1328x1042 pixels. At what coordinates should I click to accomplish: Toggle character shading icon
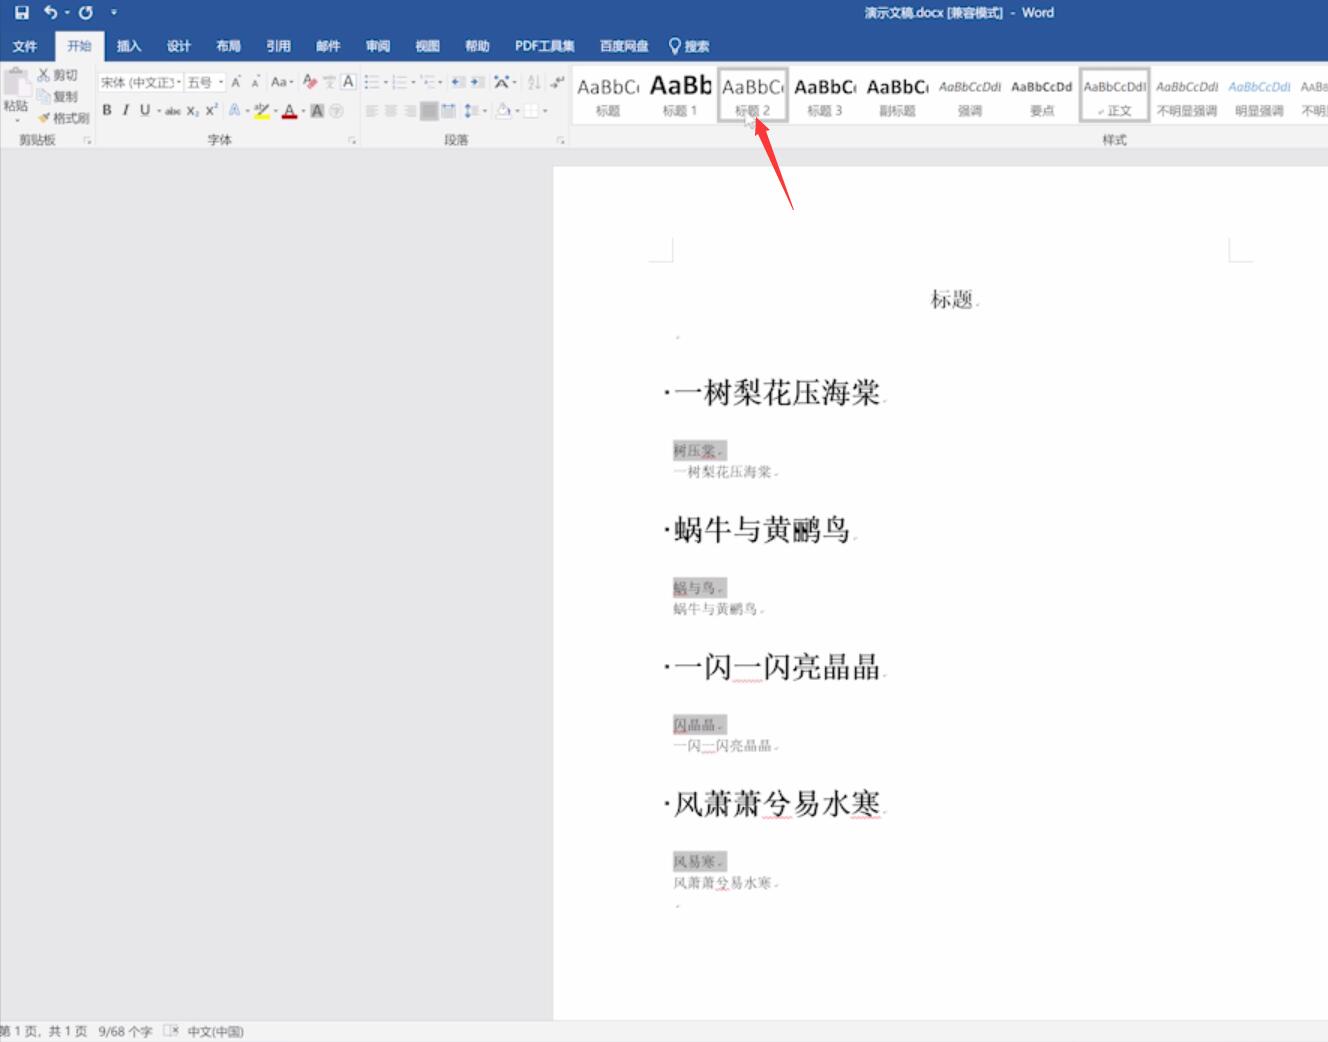[317, 110]
